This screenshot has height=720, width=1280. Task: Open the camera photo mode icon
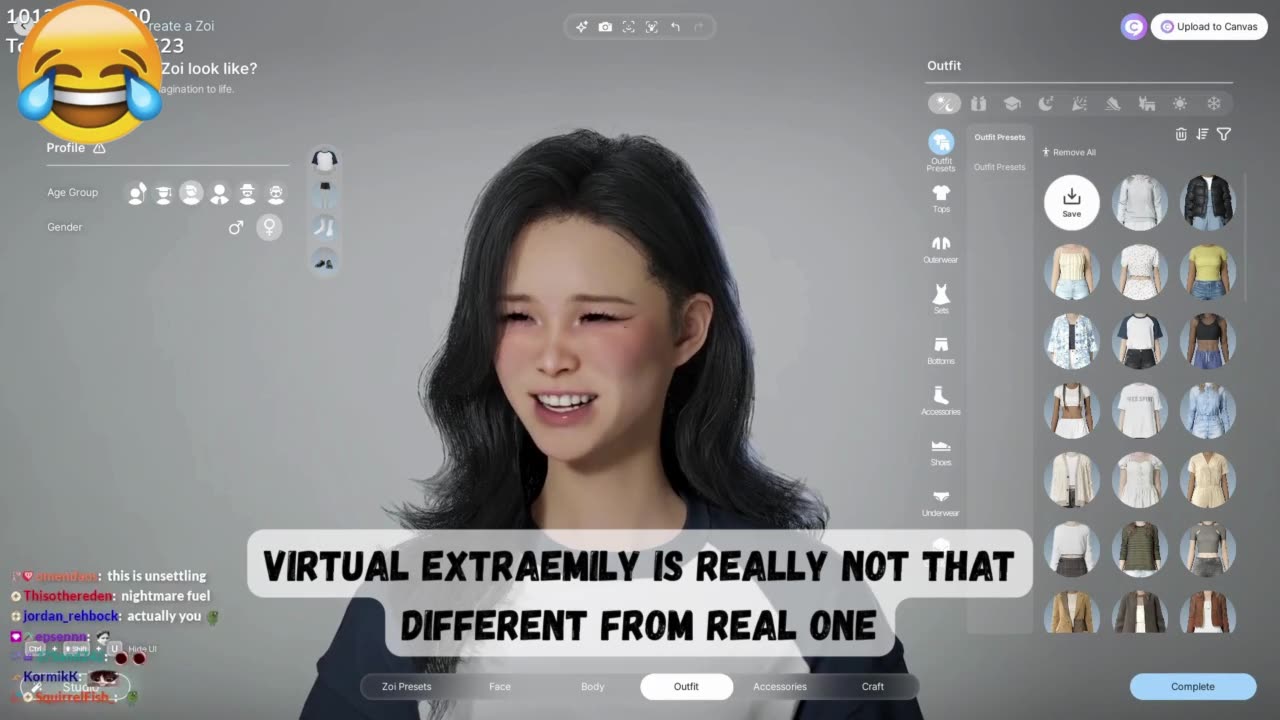(605, 27)
